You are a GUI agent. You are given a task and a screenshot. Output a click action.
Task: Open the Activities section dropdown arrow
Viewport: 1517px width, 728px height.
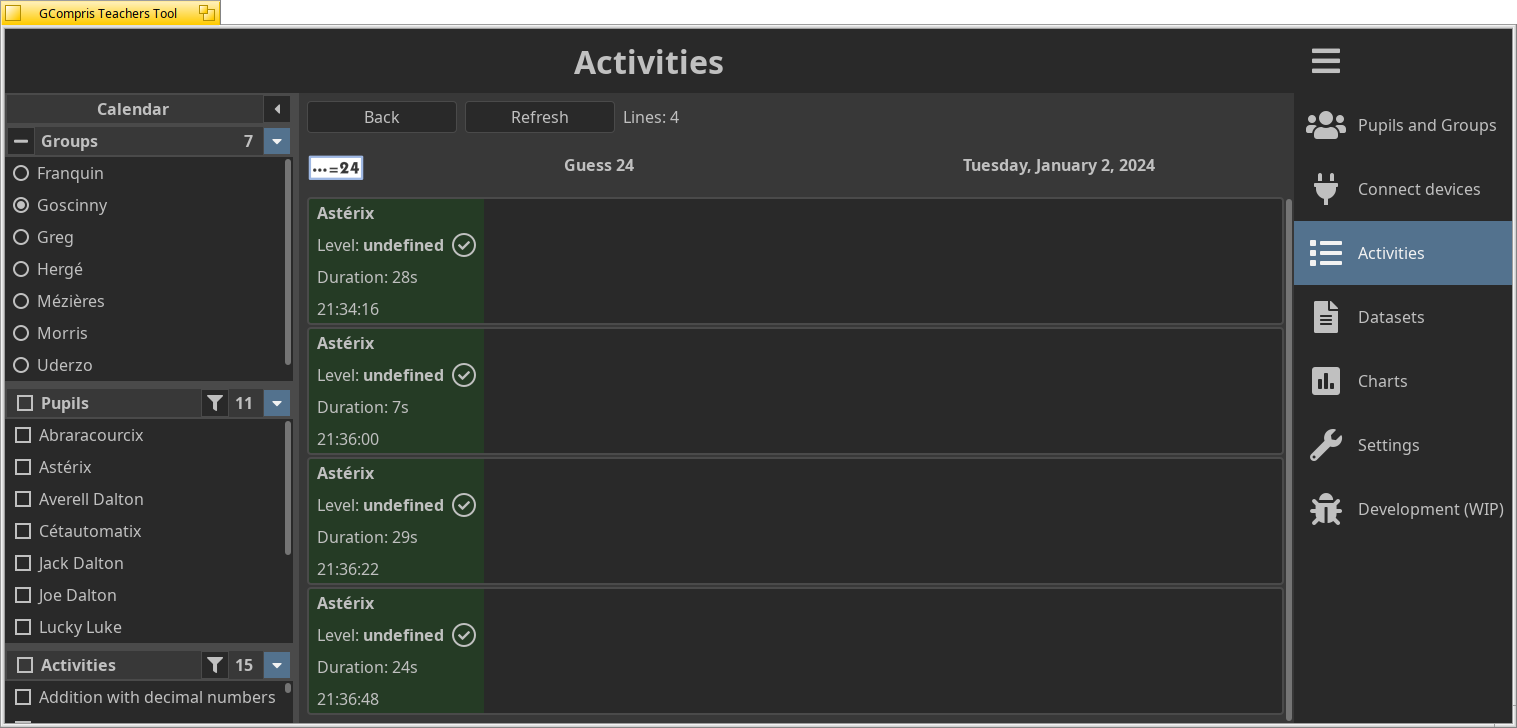277,665
